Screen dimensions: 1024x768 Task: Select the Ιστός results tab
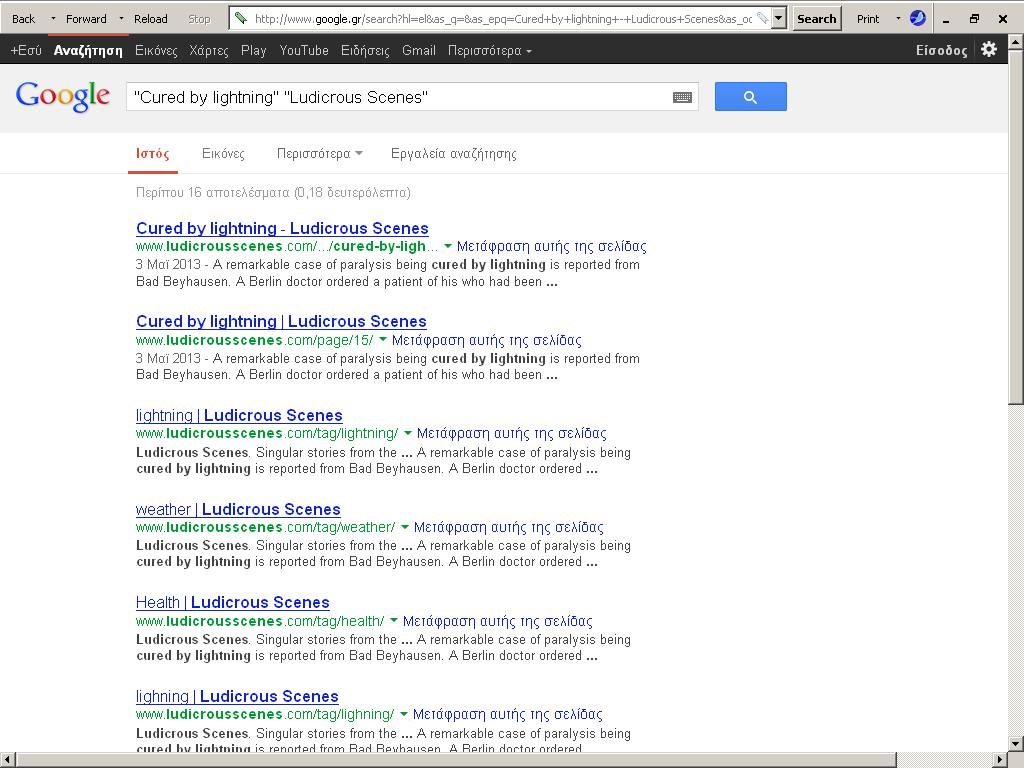point(153,153)
